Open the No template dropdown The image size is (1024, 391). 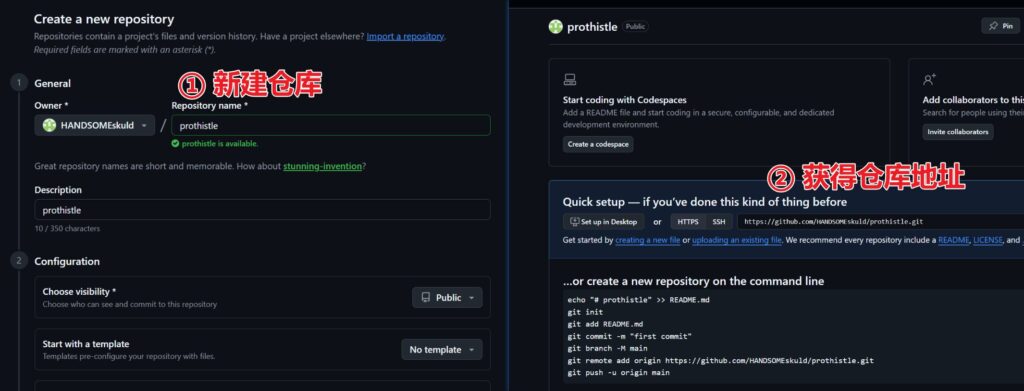(x=441, y=350)
